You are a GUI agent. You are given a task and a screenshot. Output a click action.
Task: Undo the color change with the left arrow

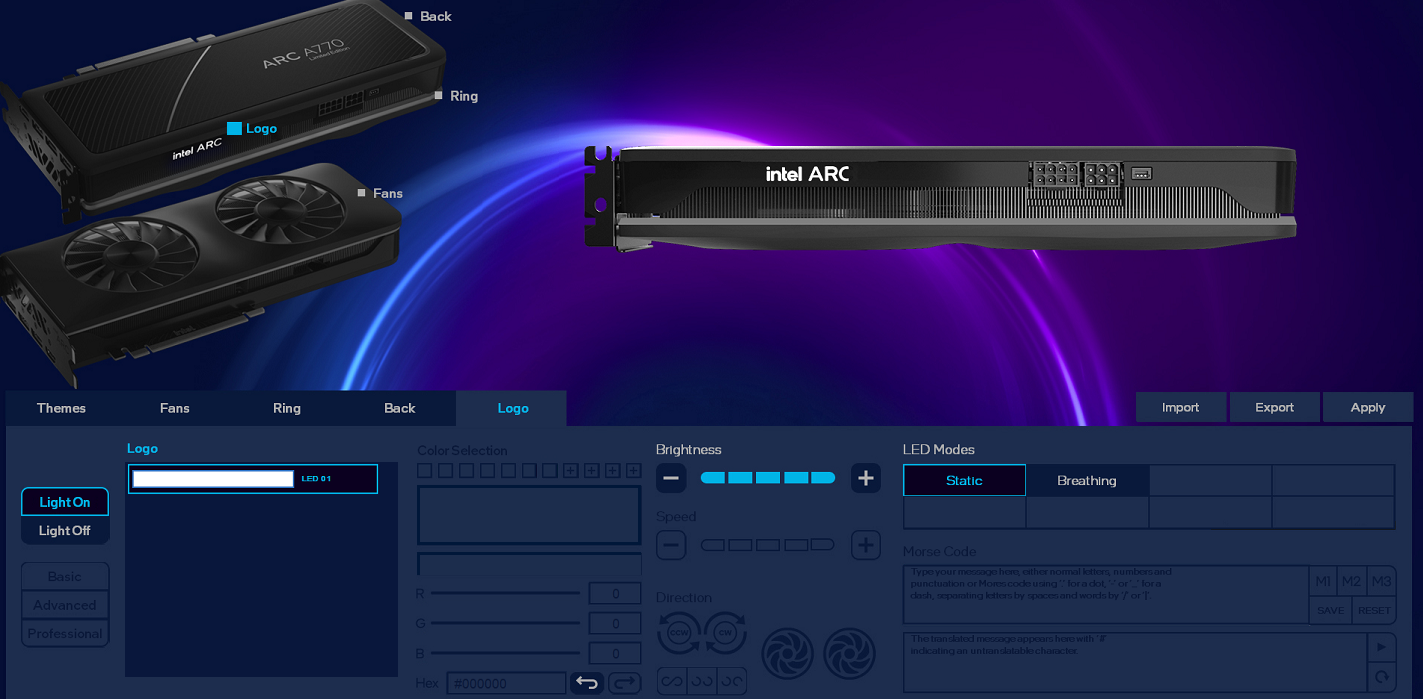coord(587,683)
